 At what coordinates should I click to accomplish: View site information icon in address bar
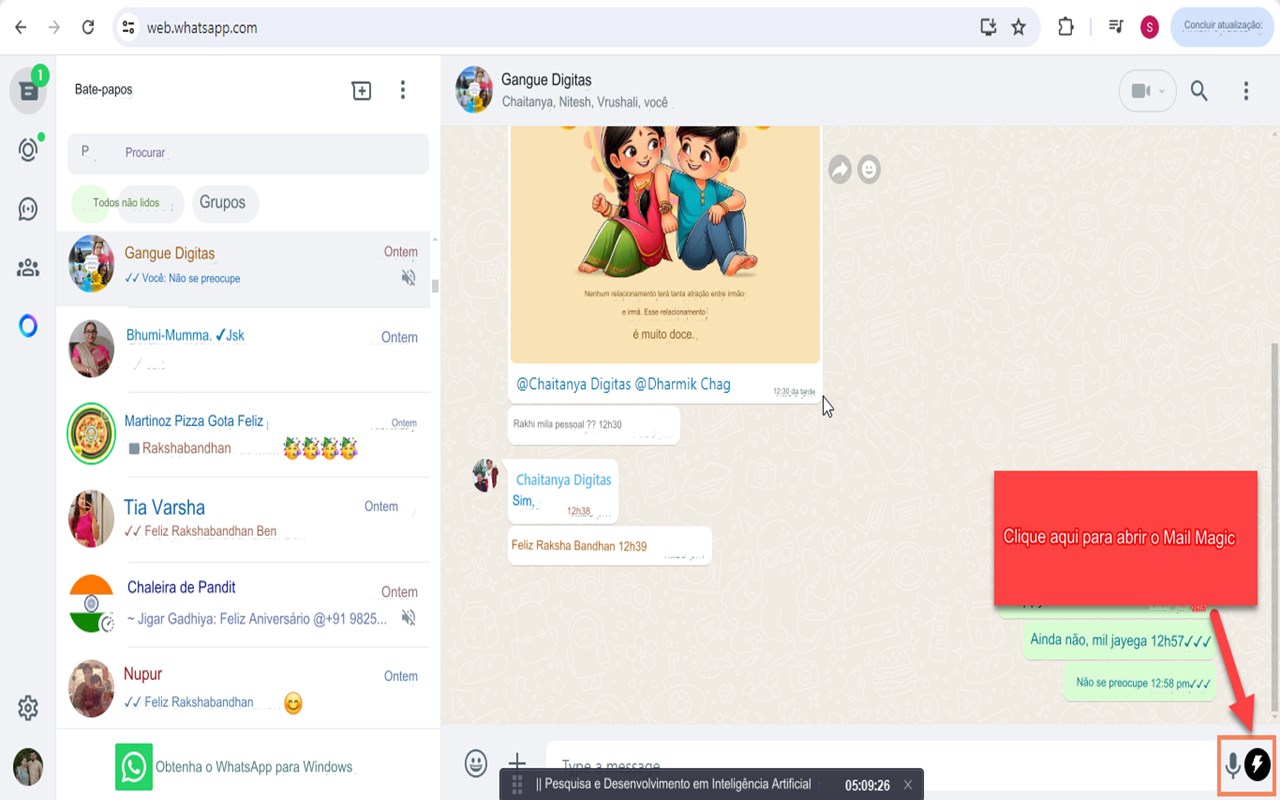pyautogui.click(x=128, y=28)
